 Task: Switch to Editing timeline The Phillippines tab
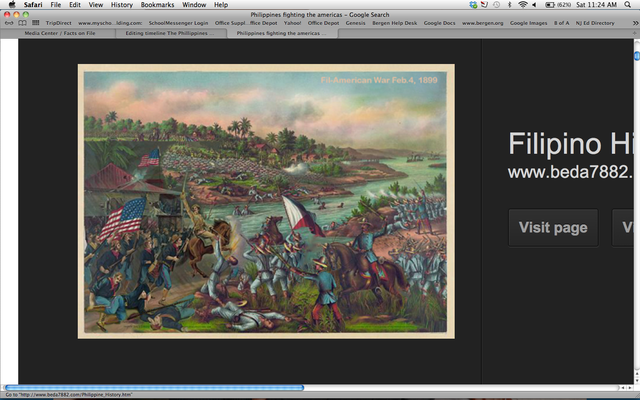click(x=171, y=33)
